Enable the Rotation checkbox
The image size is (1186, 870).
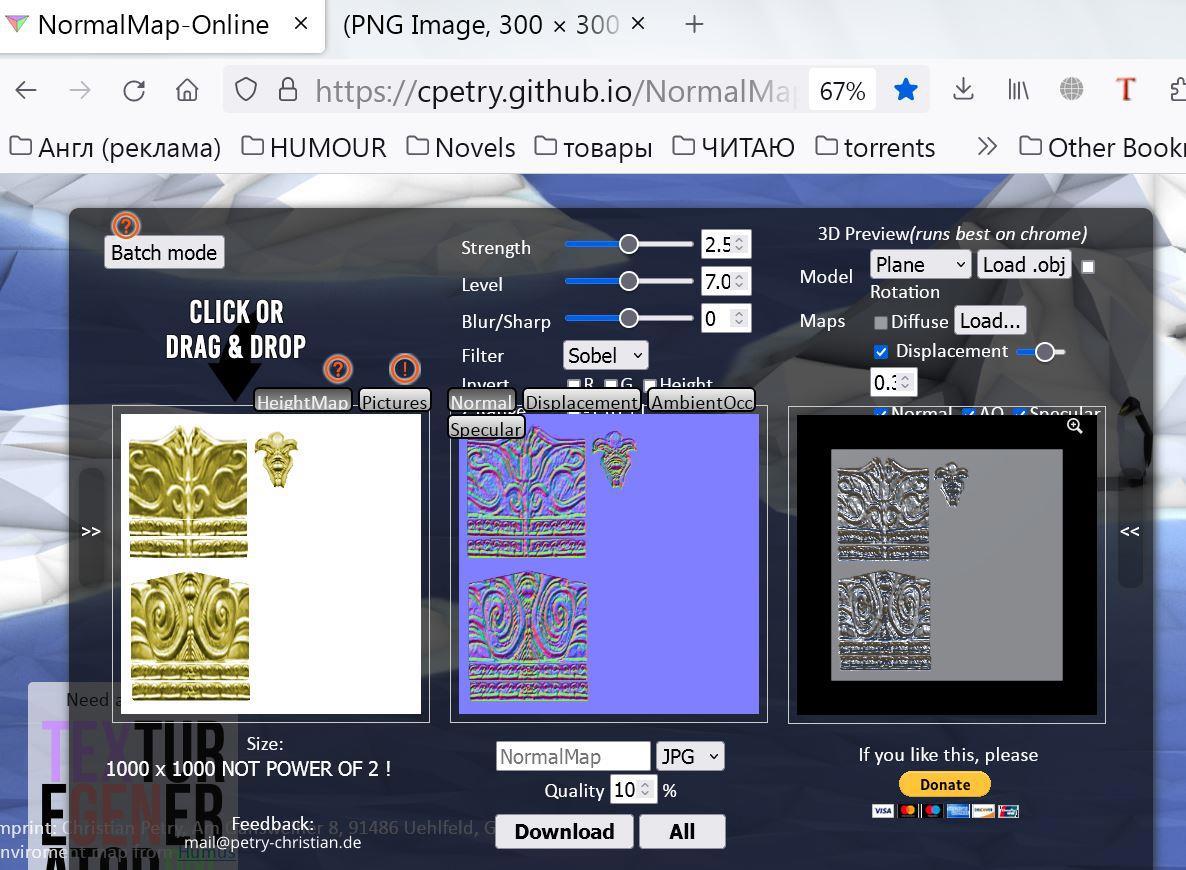click(x=1088, y=266)
